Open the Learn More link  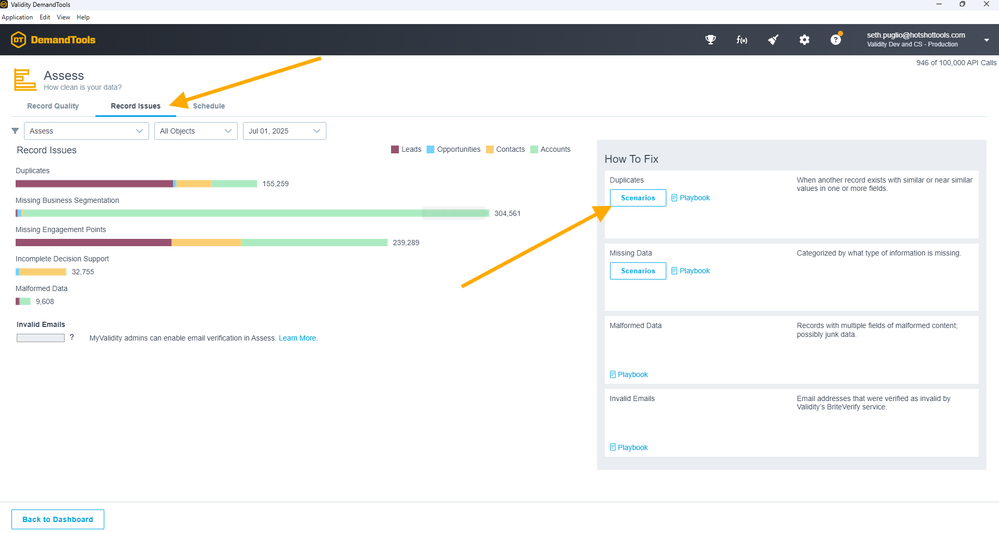coord(298,338)
